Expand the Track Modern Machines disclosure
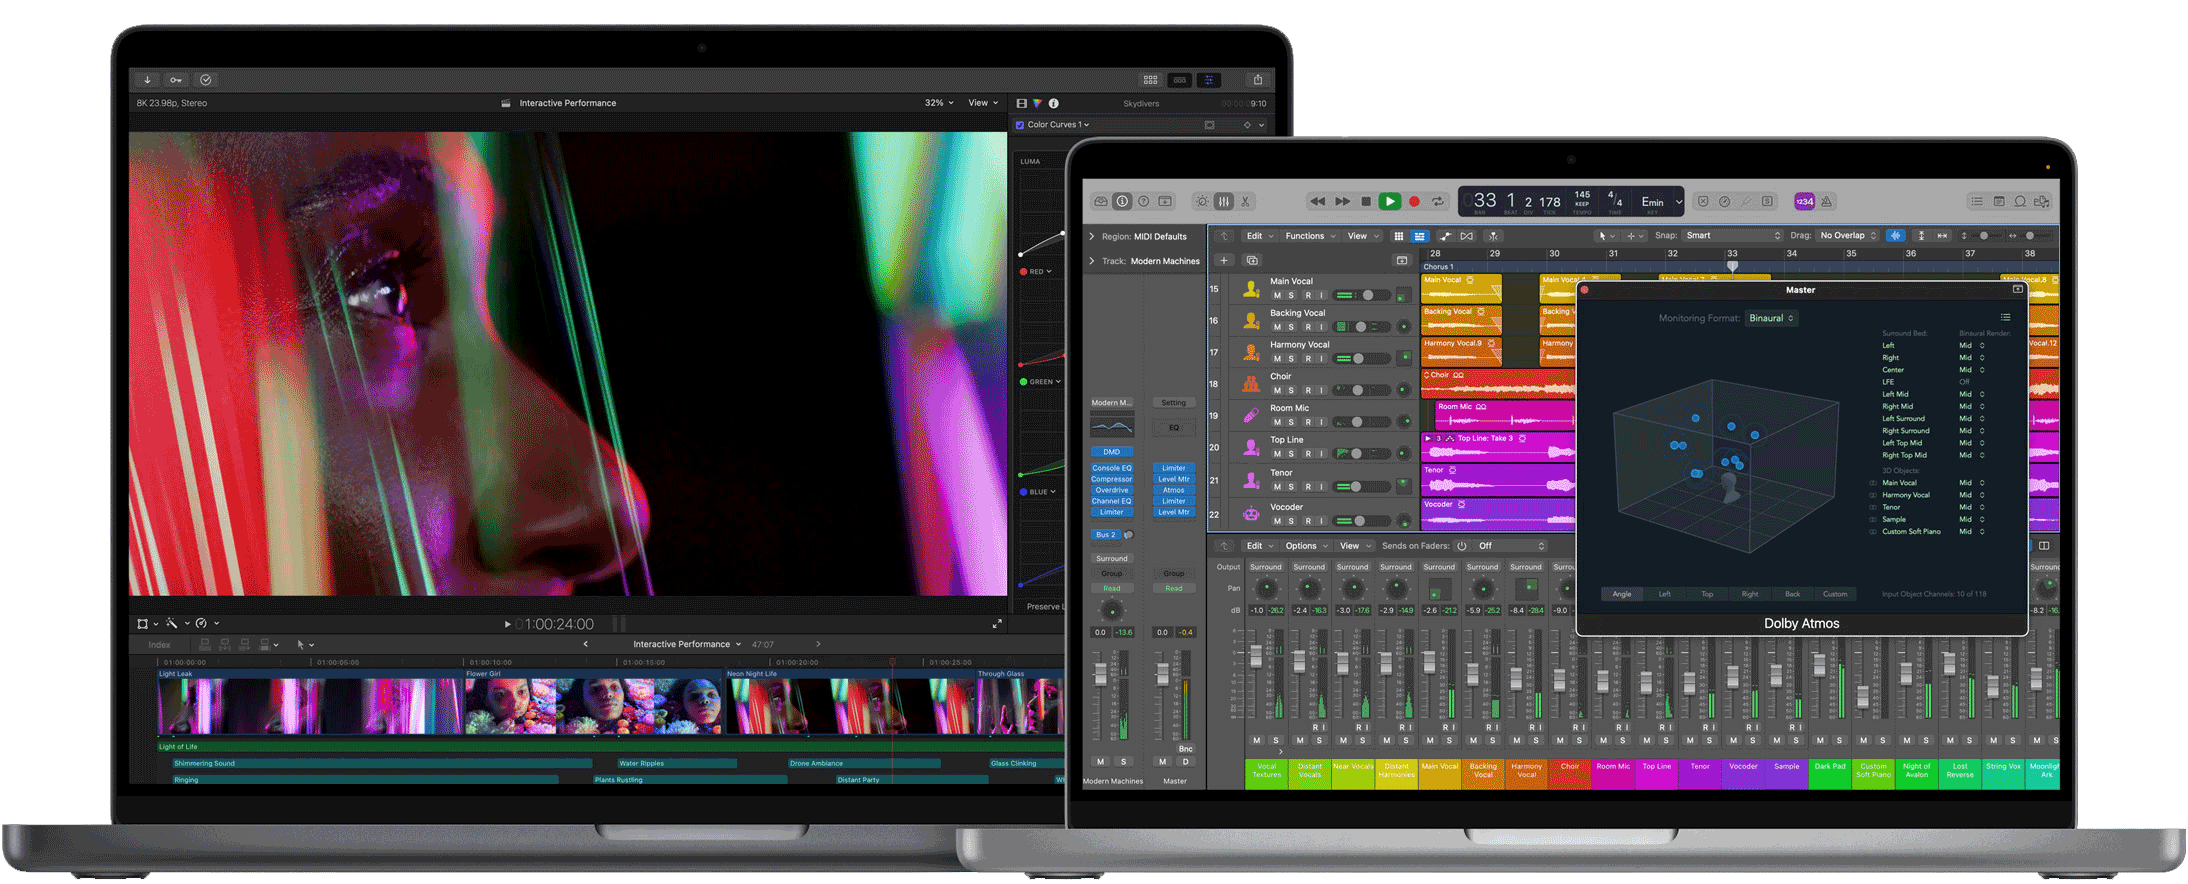 (x=1092, y=261)
